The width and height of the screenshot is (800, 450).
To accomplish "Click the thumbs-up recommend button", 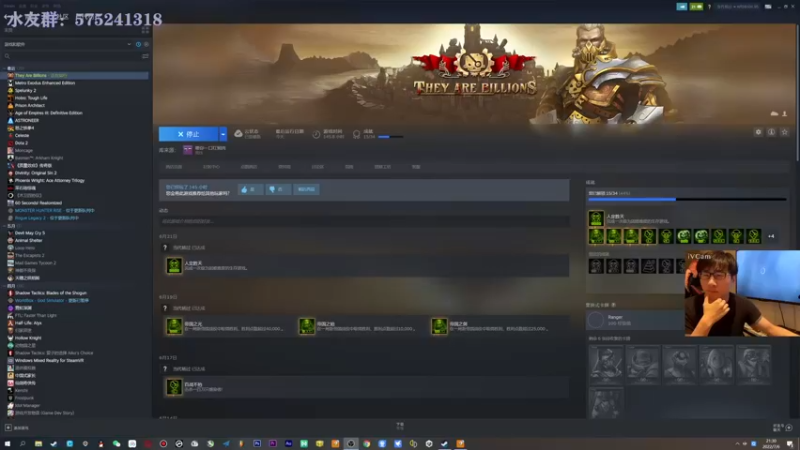I will tap(250, 189).
